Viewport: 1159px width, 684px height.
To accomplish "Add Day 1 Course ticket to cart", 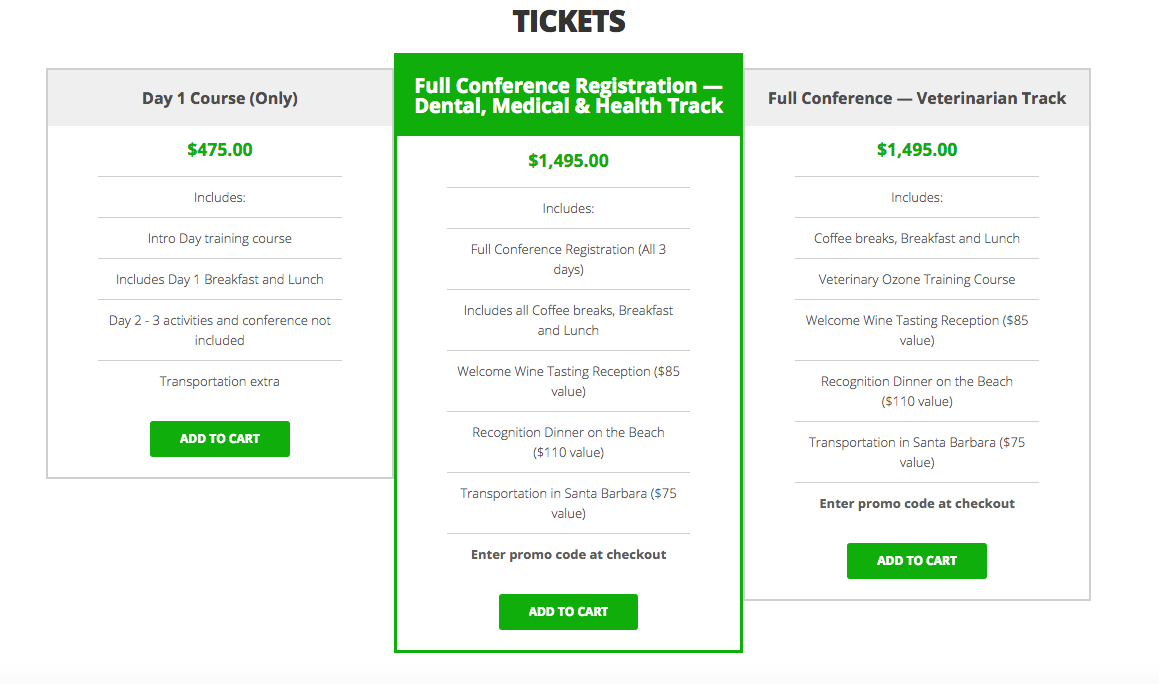I will coord(220,438).
